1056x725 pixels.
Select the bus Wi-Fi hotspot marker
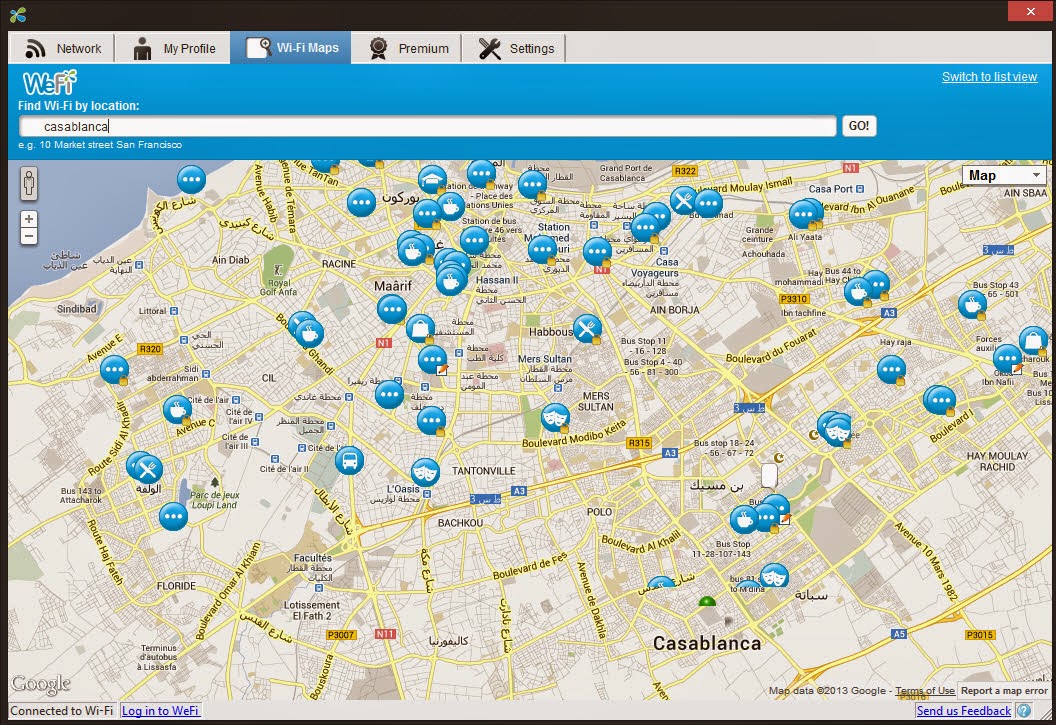click(x=349, y=461)
